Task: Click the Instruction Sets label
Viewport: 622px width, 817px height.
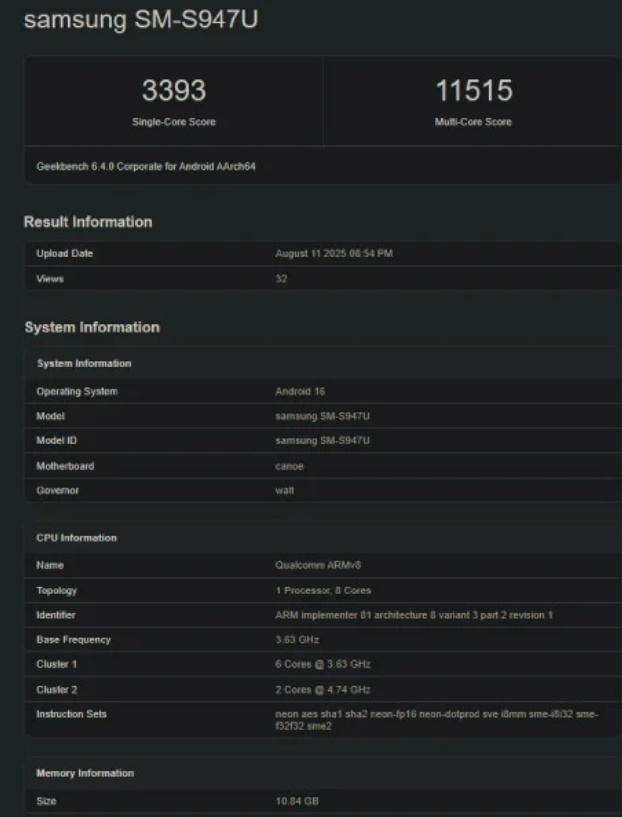Action: 71,714
